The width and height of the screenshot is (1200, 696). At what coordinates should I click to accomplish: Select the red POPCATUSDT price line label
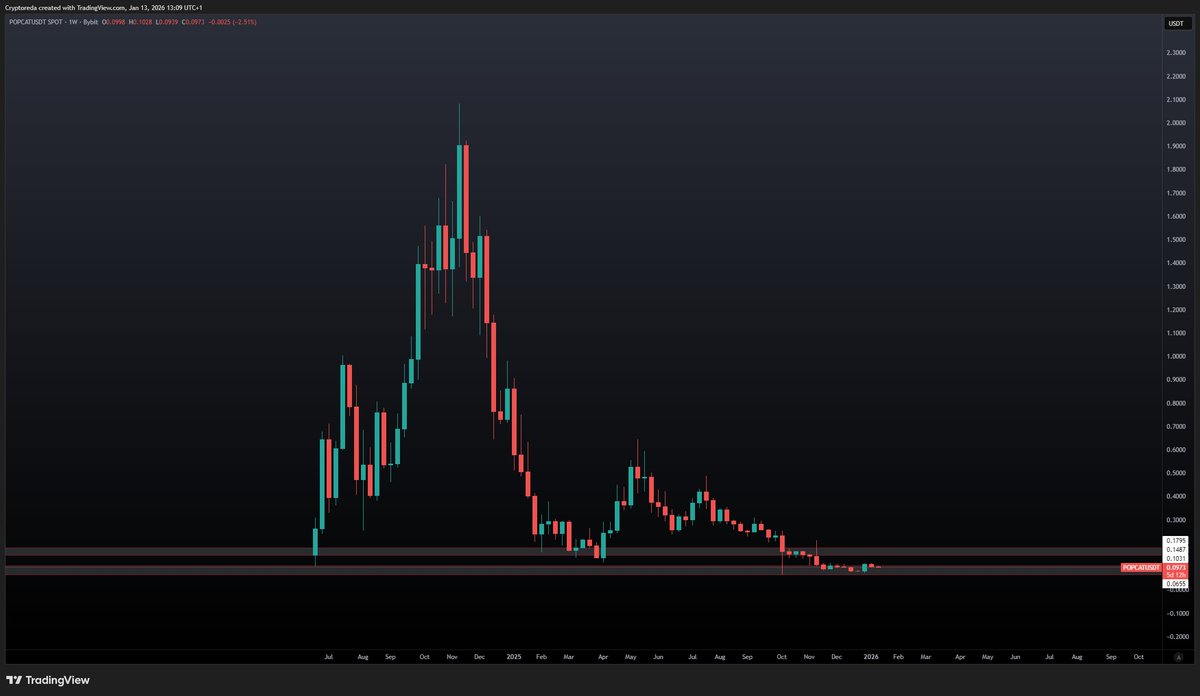coord(1141,567)
